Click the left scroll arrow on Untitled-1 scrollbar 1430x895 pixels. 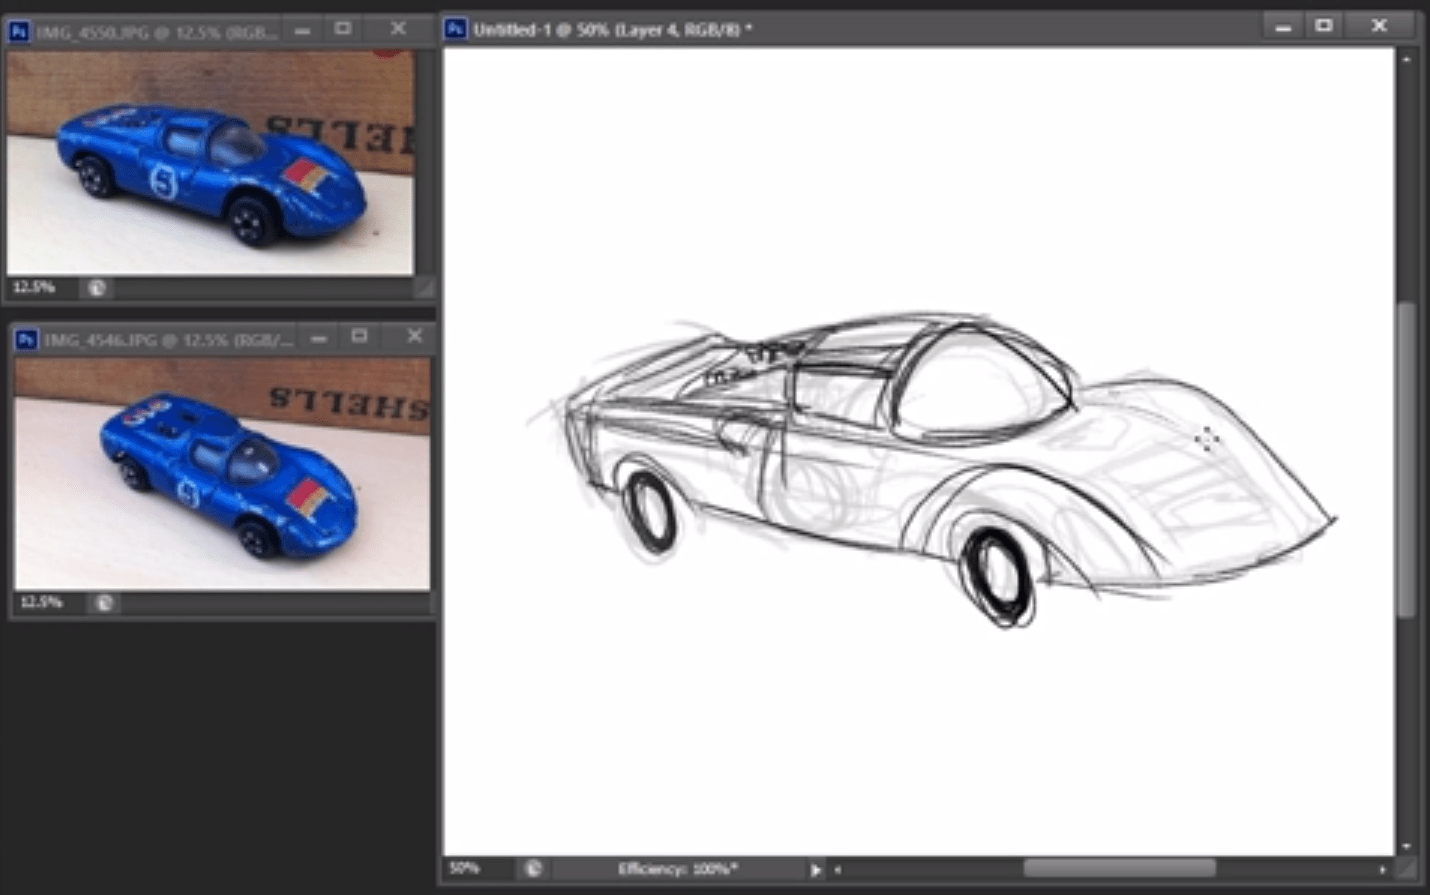click(x=837, y=869)
